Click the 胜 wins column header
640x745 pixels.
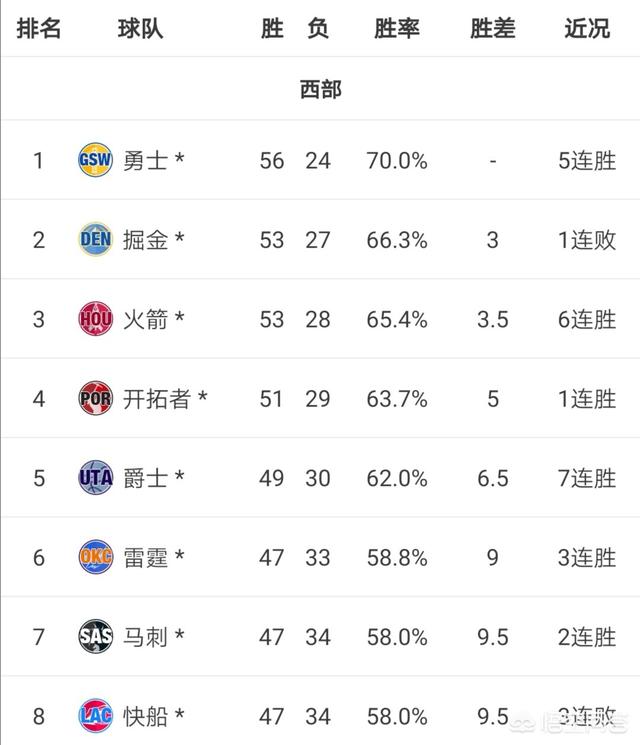pyautogui.click(x=272, y=29)
